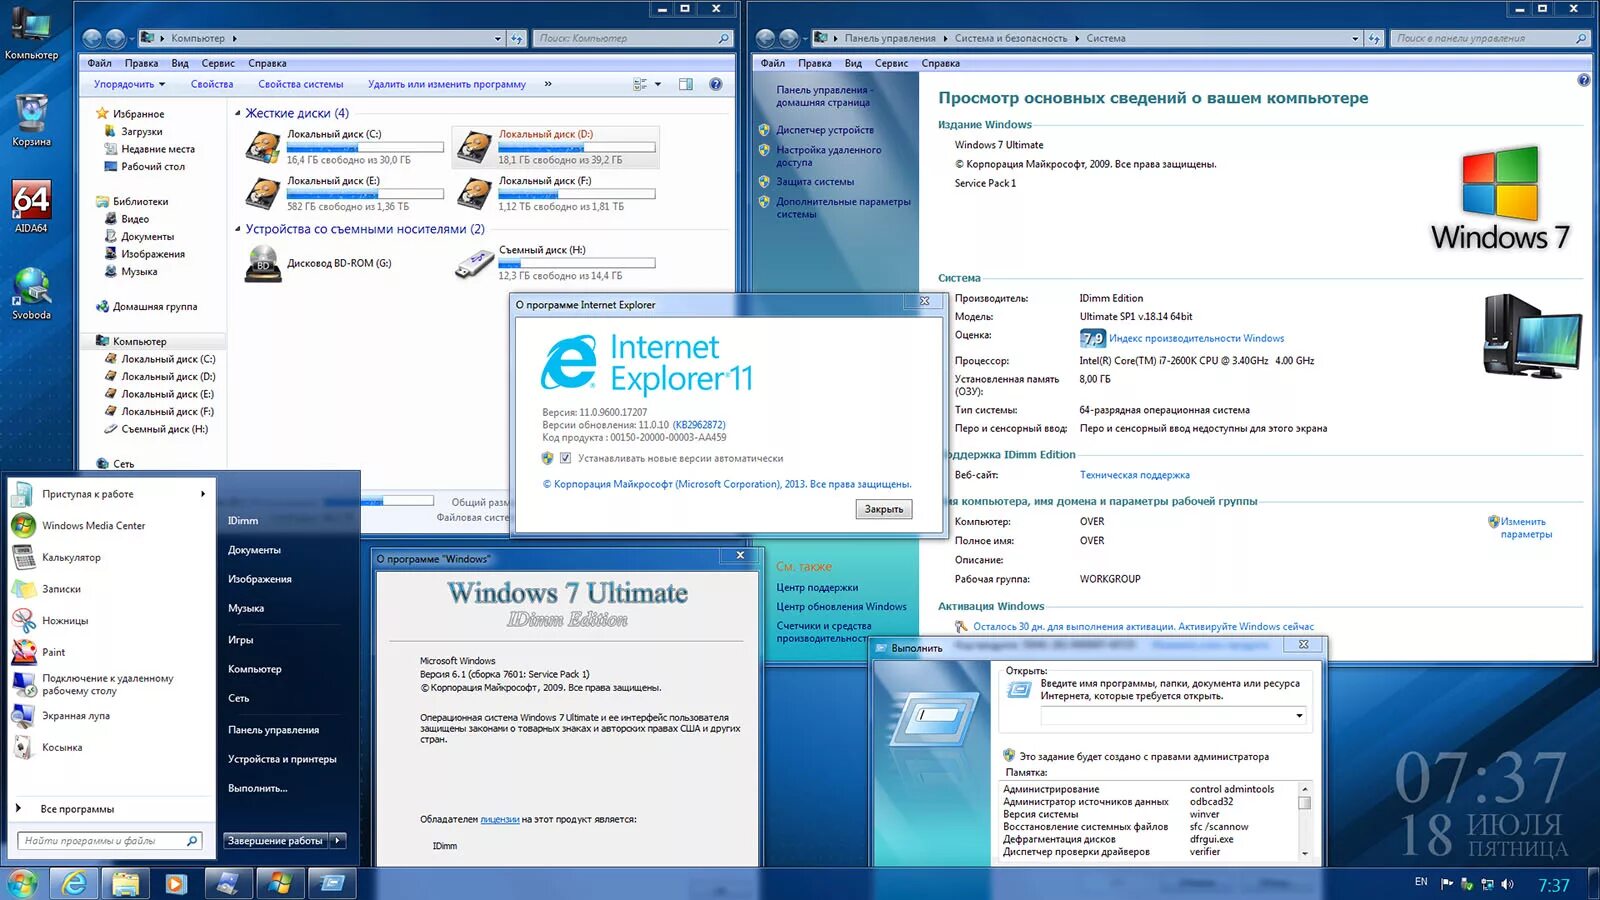
Task: Click the Найти программы и файлы search field
Action: coord(110,841)
